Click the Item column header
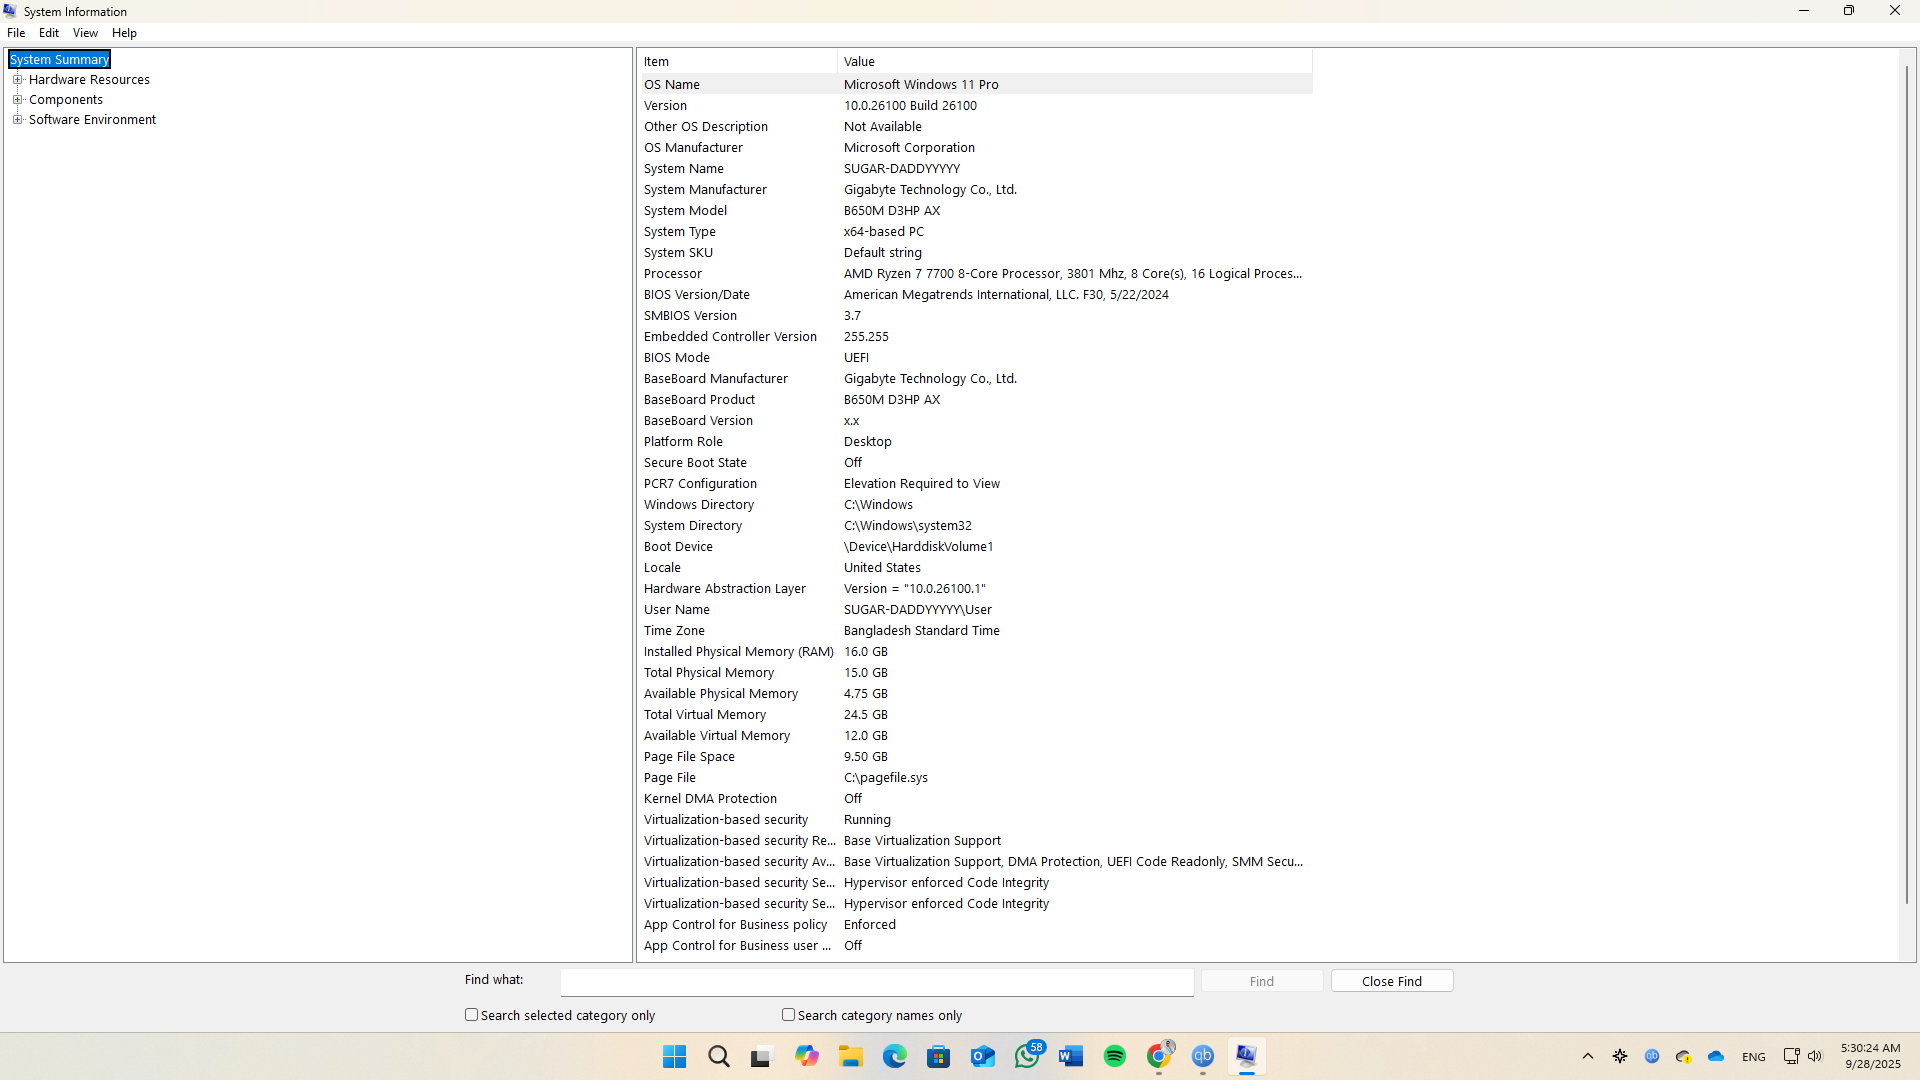1920x1080 pixels. [x=738, y=61]
